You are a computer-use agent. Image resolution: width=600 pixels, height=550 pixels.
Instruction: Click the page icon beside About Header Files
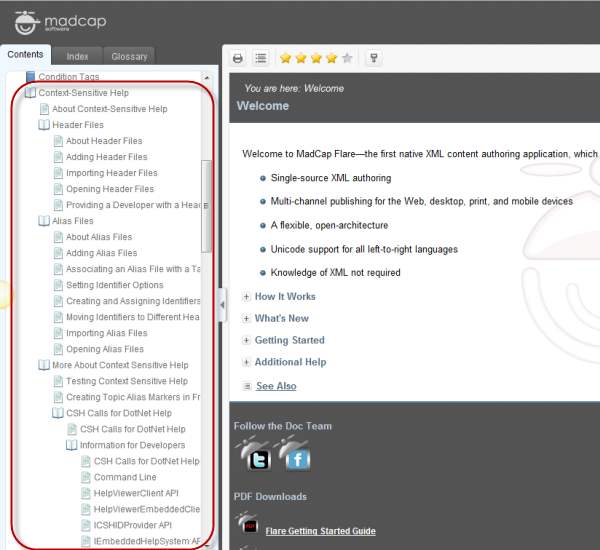pyautogui.click(x=58, y=141)
